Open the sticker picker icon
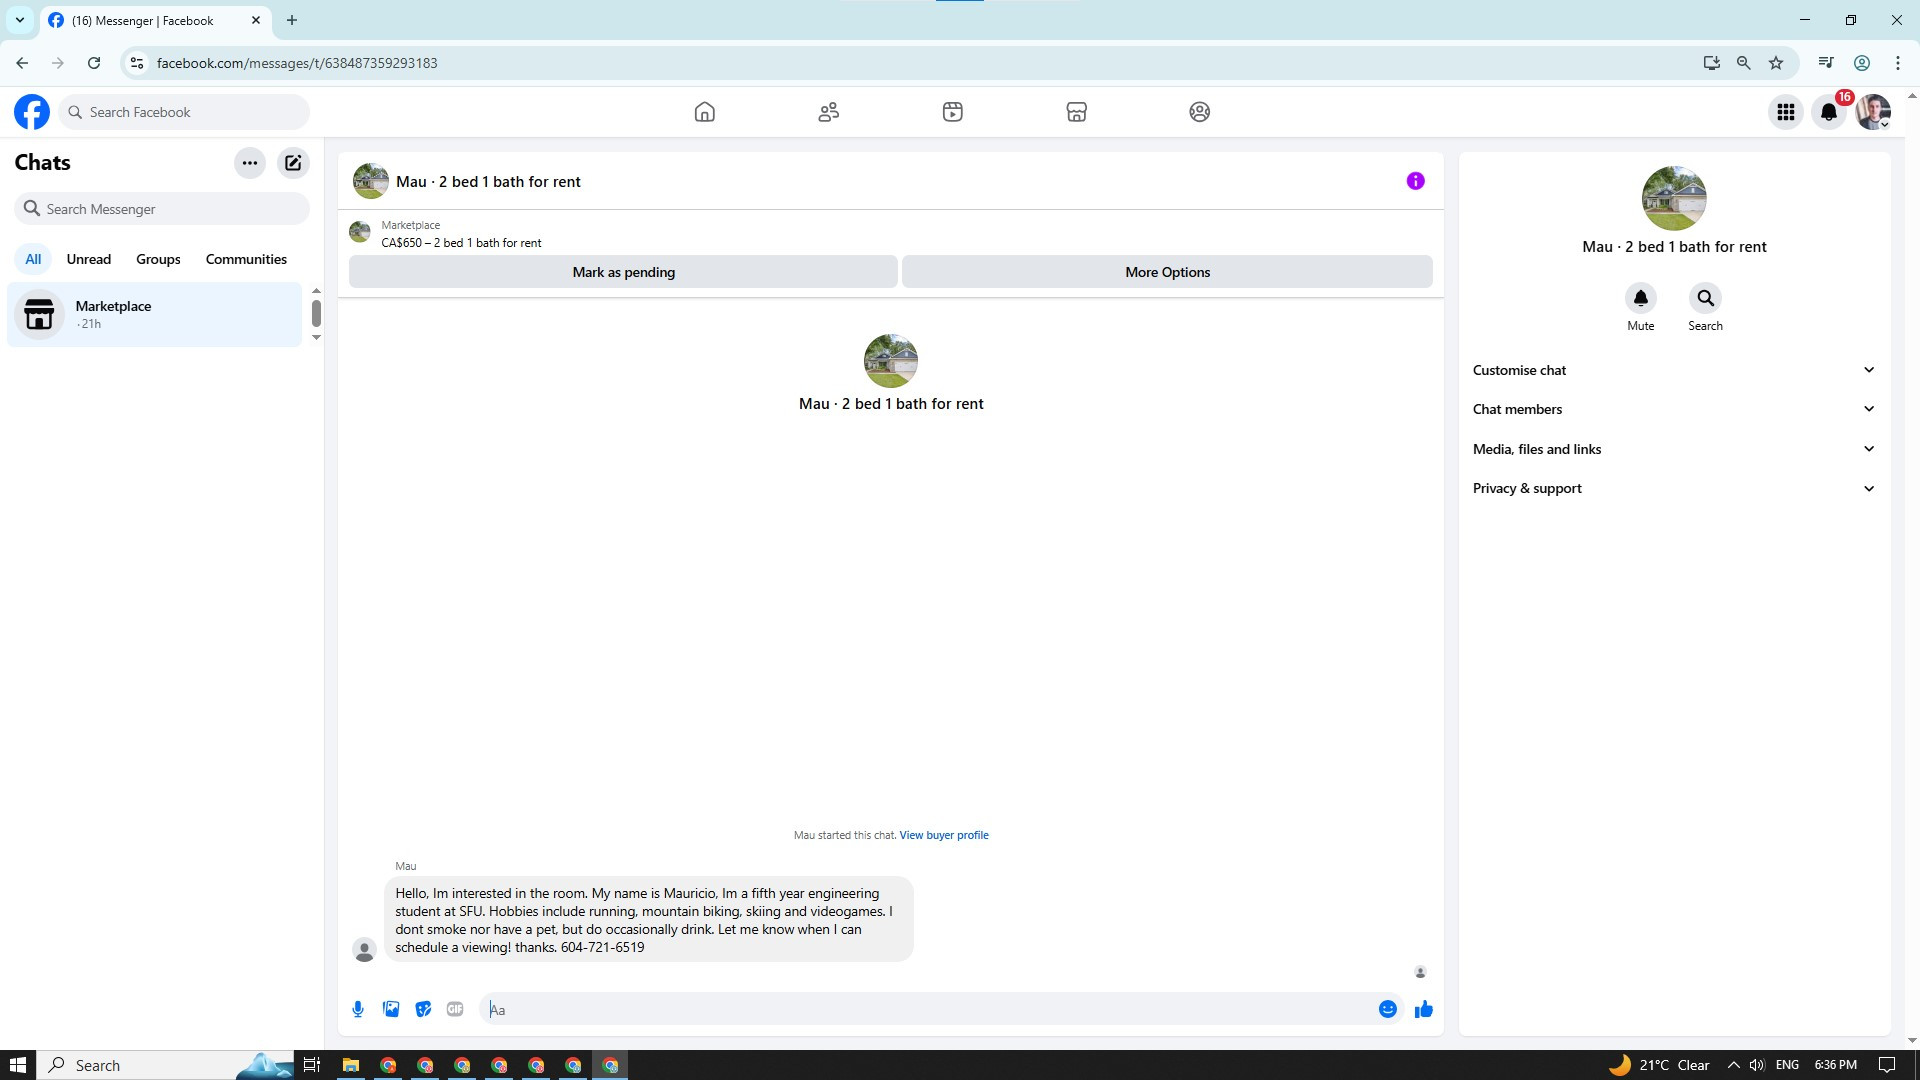1920x1080 pixels. click(423, 1009)
